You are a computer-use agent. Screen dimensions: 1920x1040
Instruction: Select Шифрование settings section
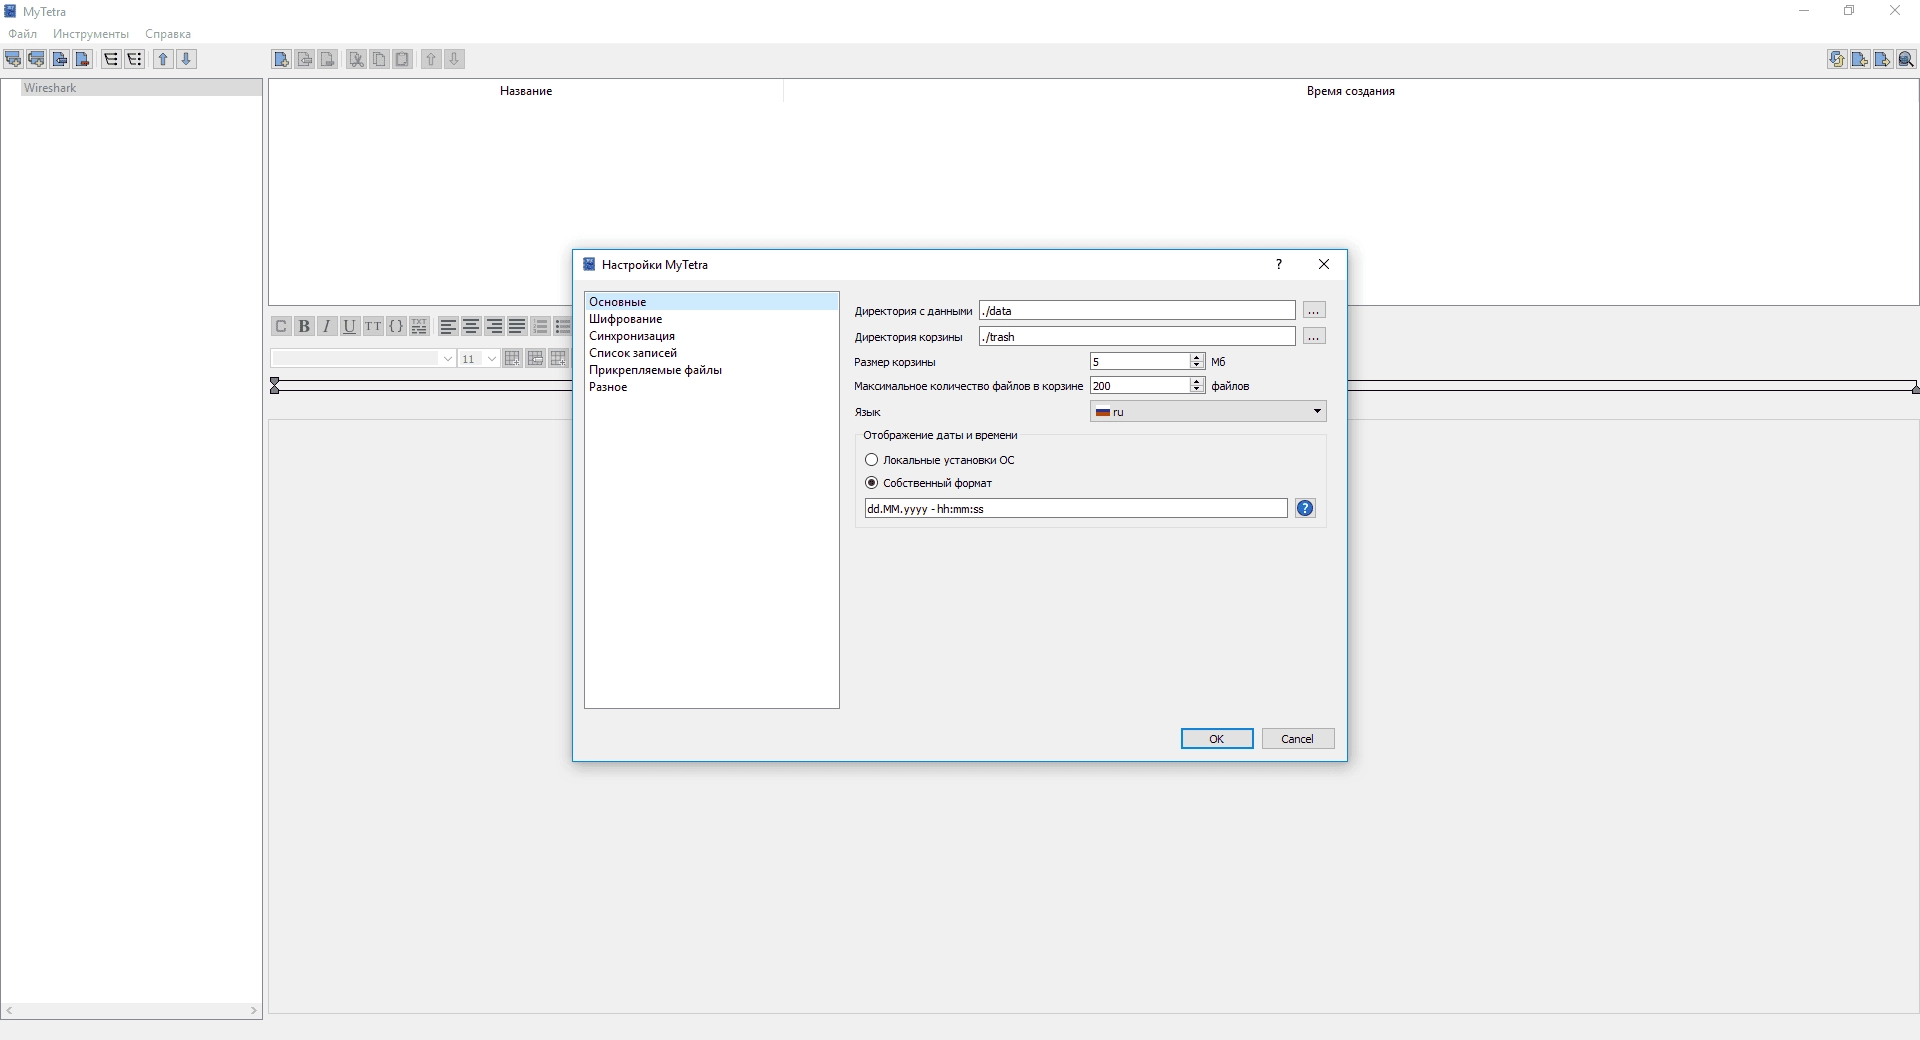(x=711, y=319)
